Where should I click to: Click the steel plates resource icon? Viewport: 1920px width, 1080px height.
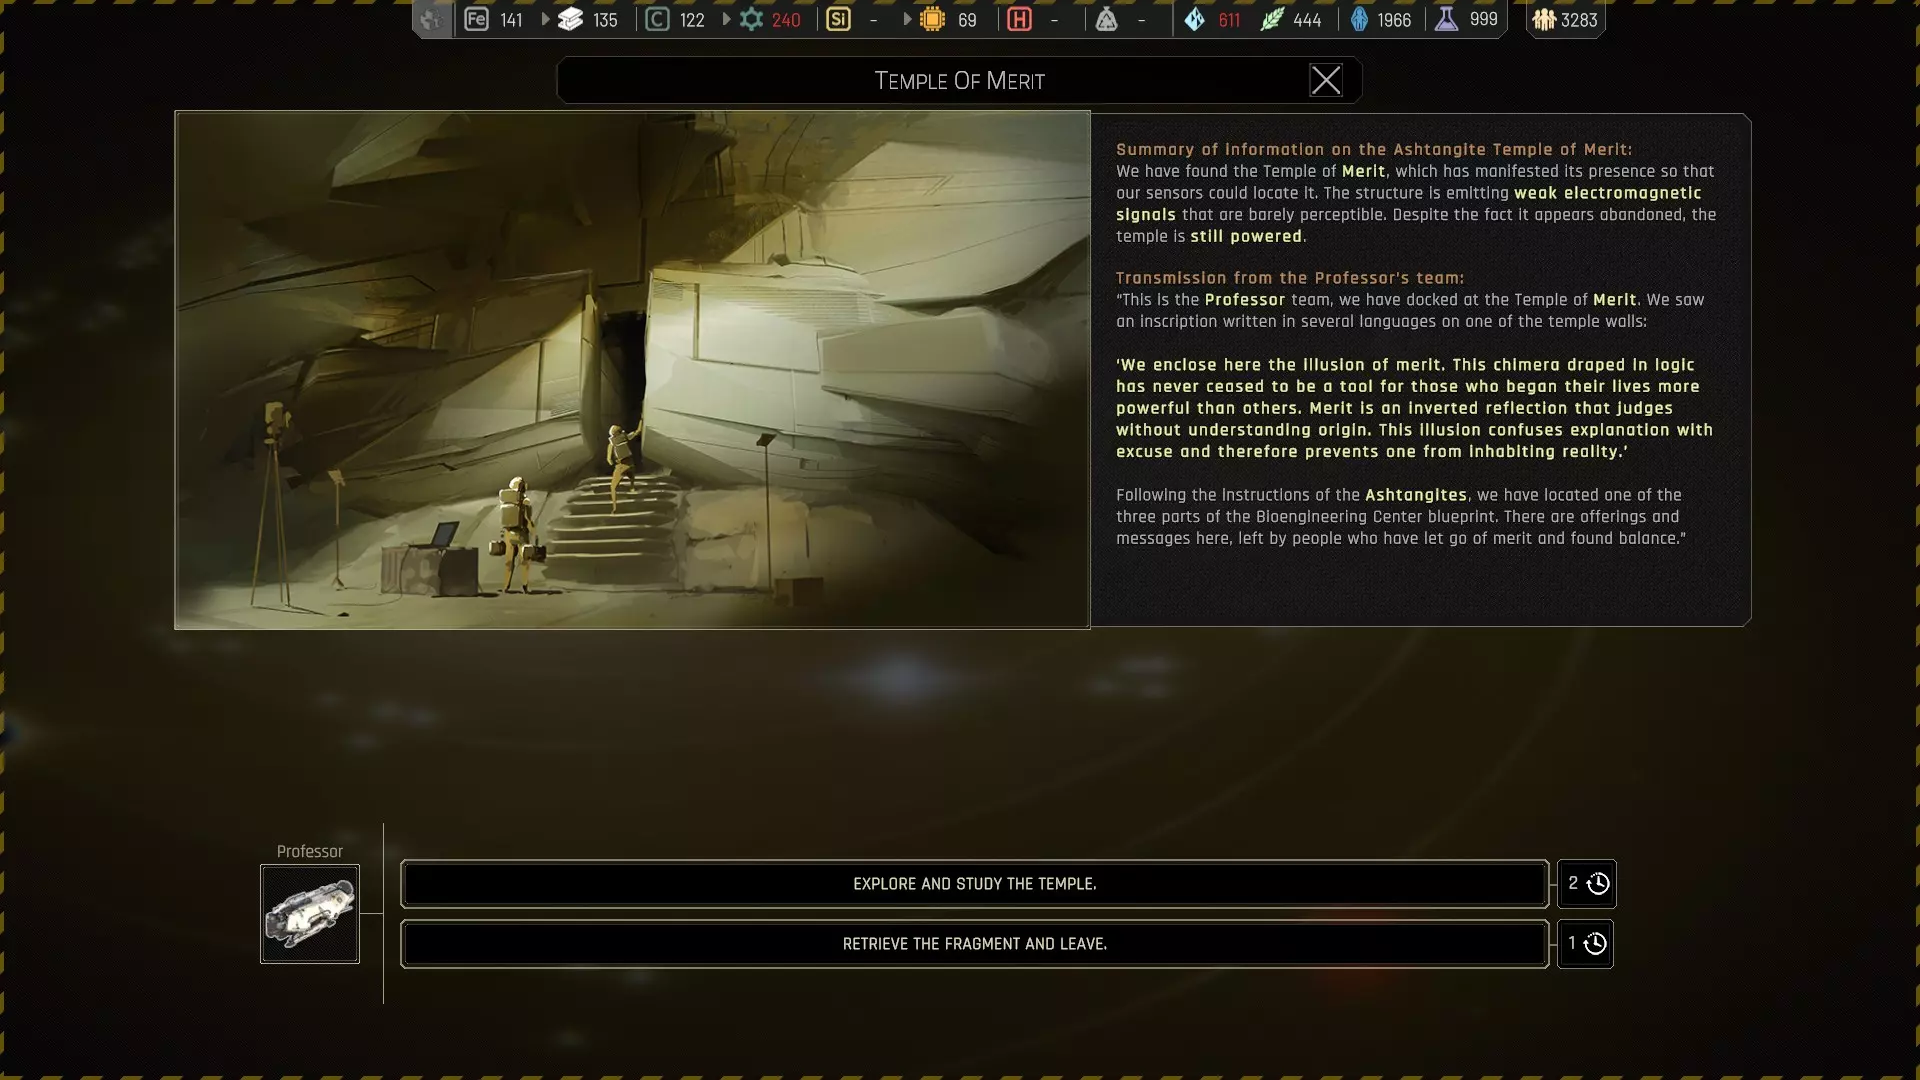point(570,19)
